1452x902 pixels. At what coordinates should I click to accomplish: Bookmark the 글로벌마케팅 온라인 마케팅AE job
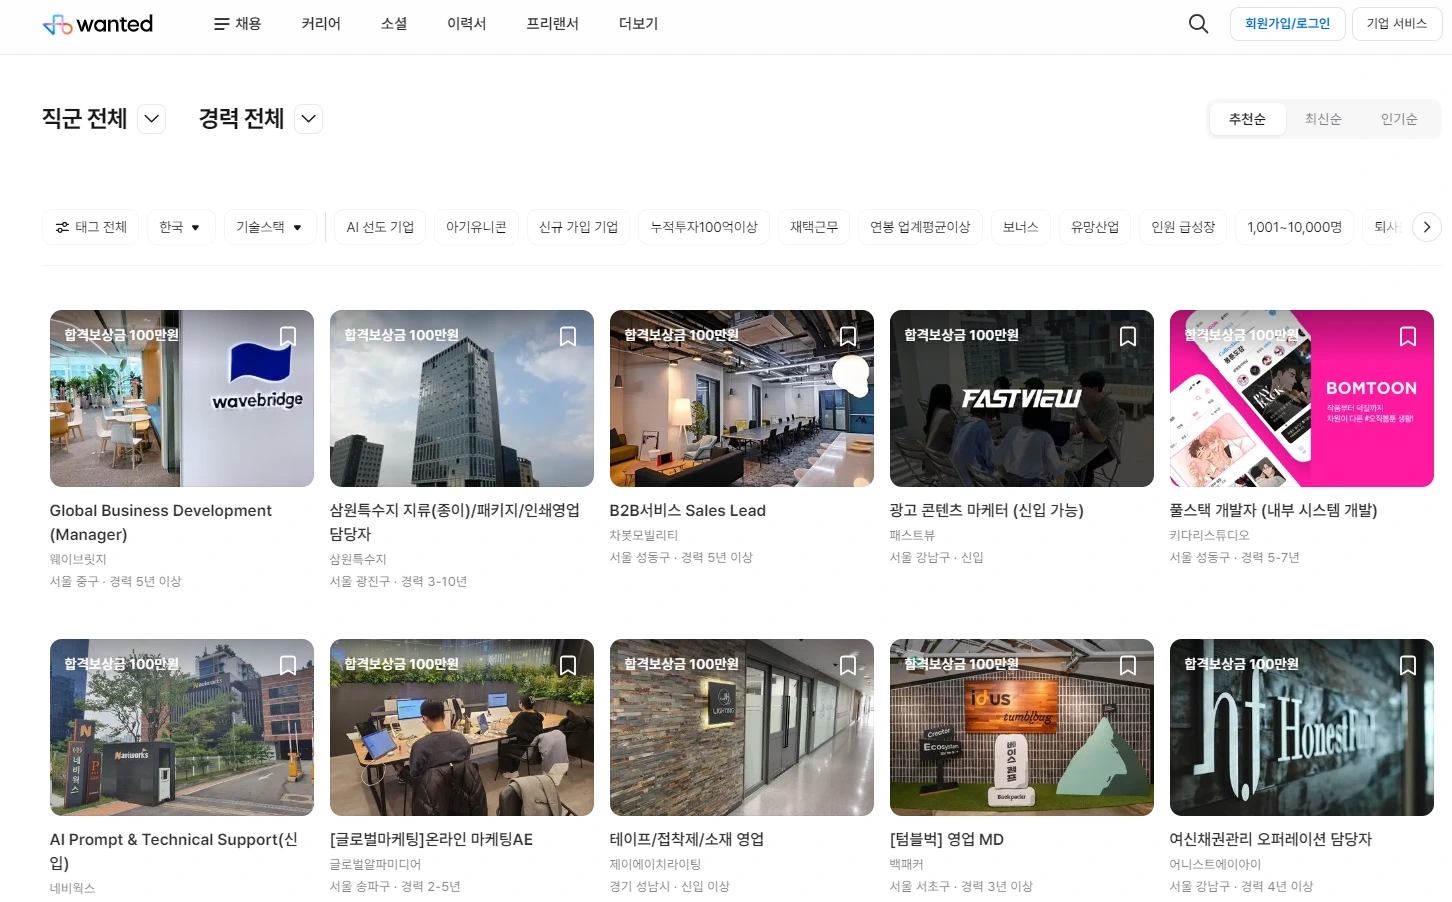click(568, 665)
